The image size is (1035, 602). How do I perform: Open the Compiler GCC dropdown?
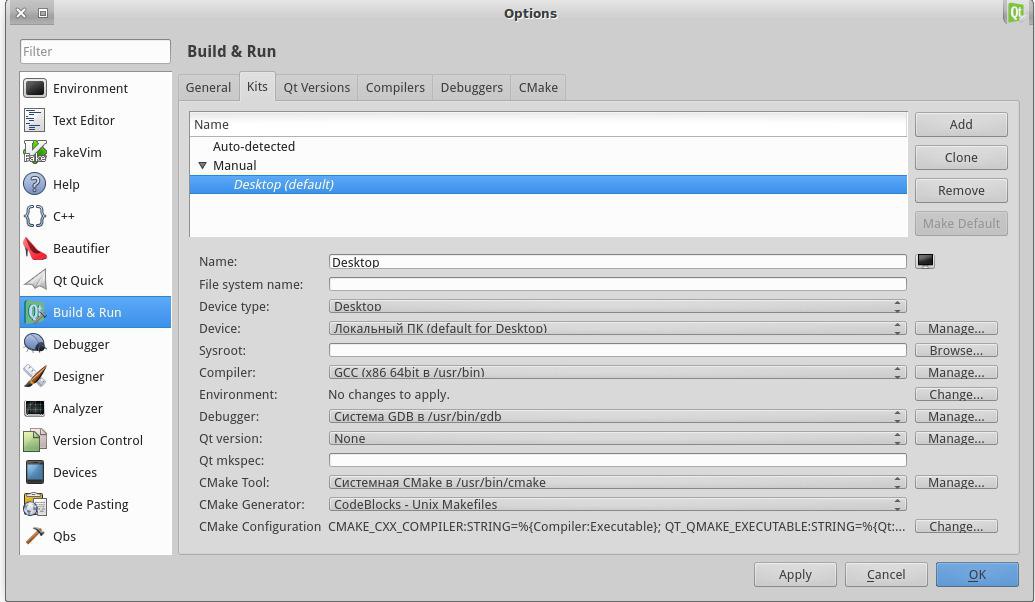tap(617, 372)
